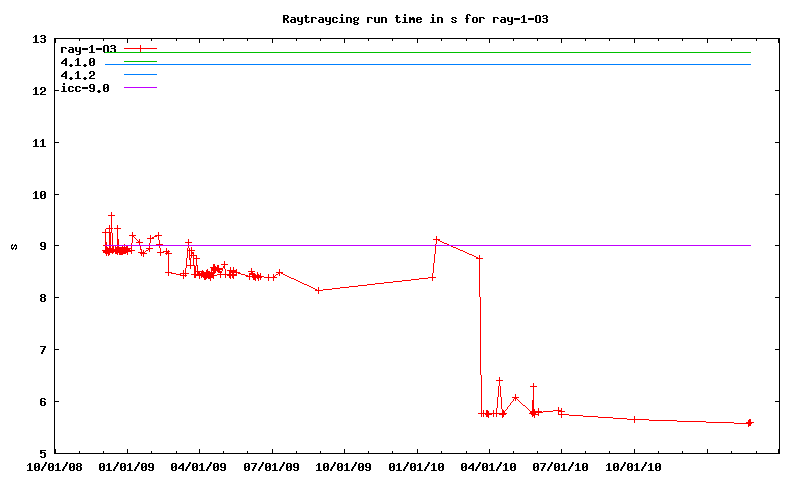Click the green horizontal line near top

[450, 52]
